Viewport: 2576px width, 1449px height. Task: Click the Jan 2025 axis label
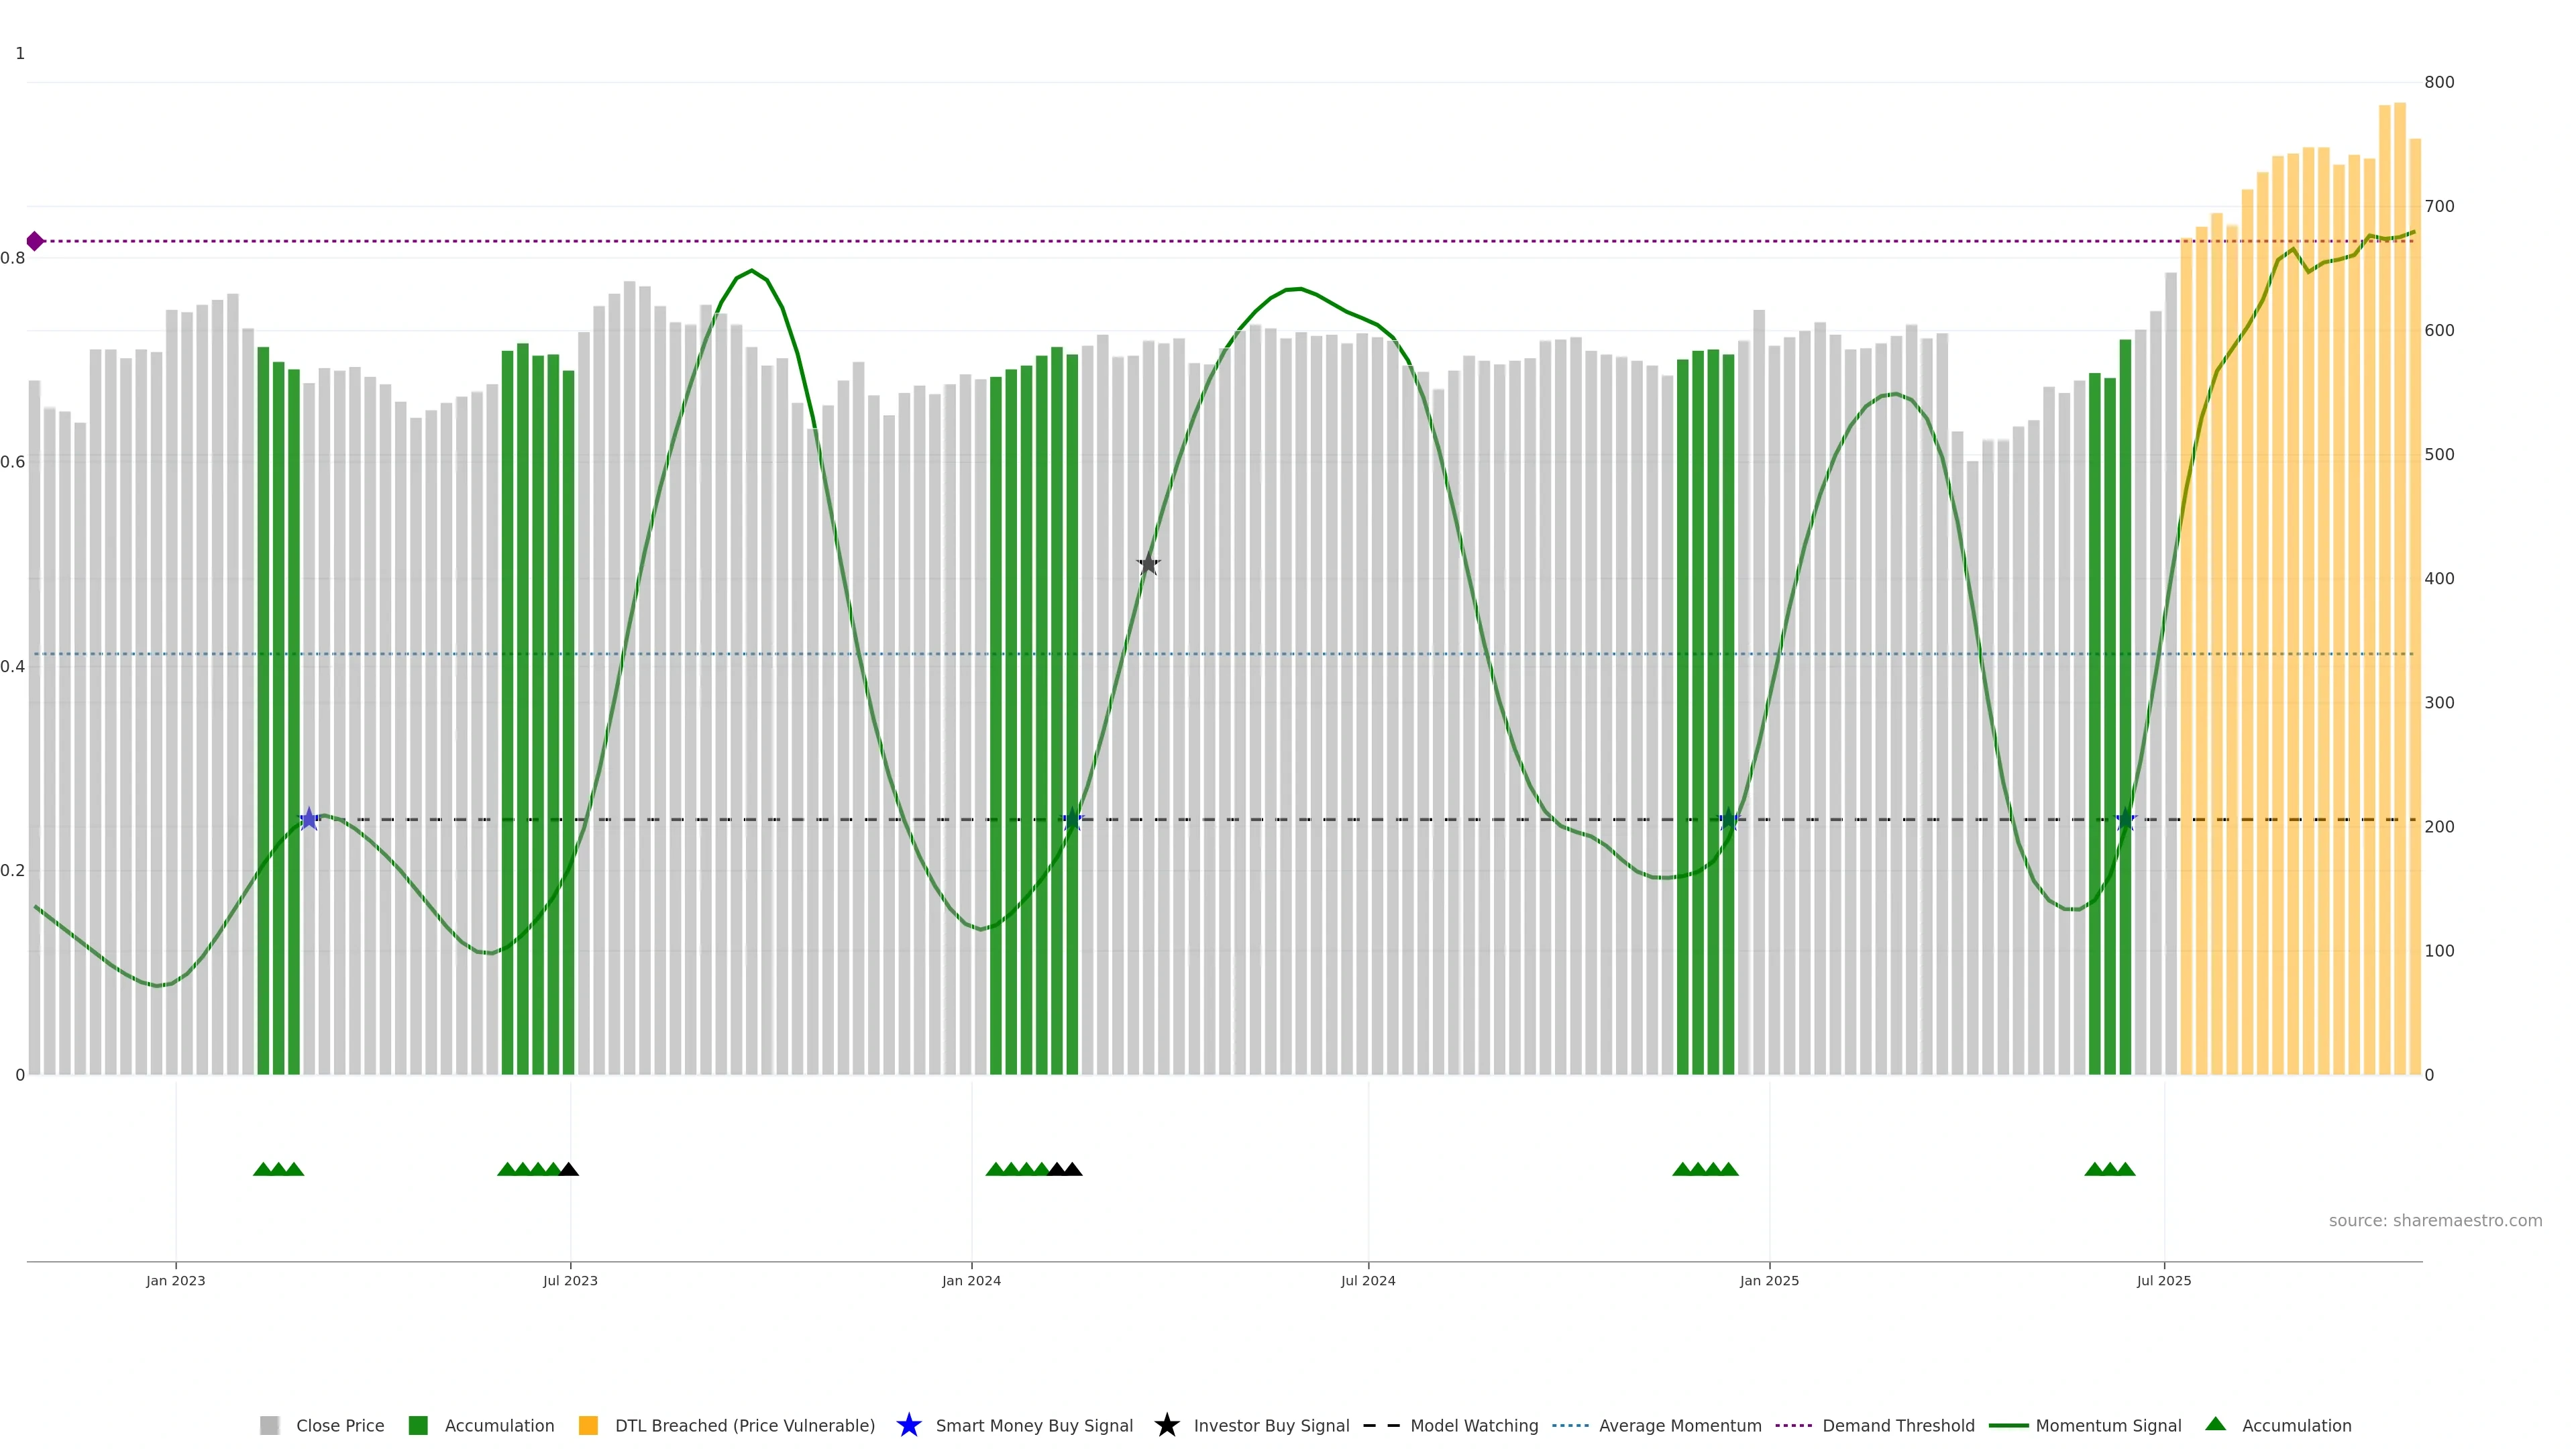coord(1768,1280)
